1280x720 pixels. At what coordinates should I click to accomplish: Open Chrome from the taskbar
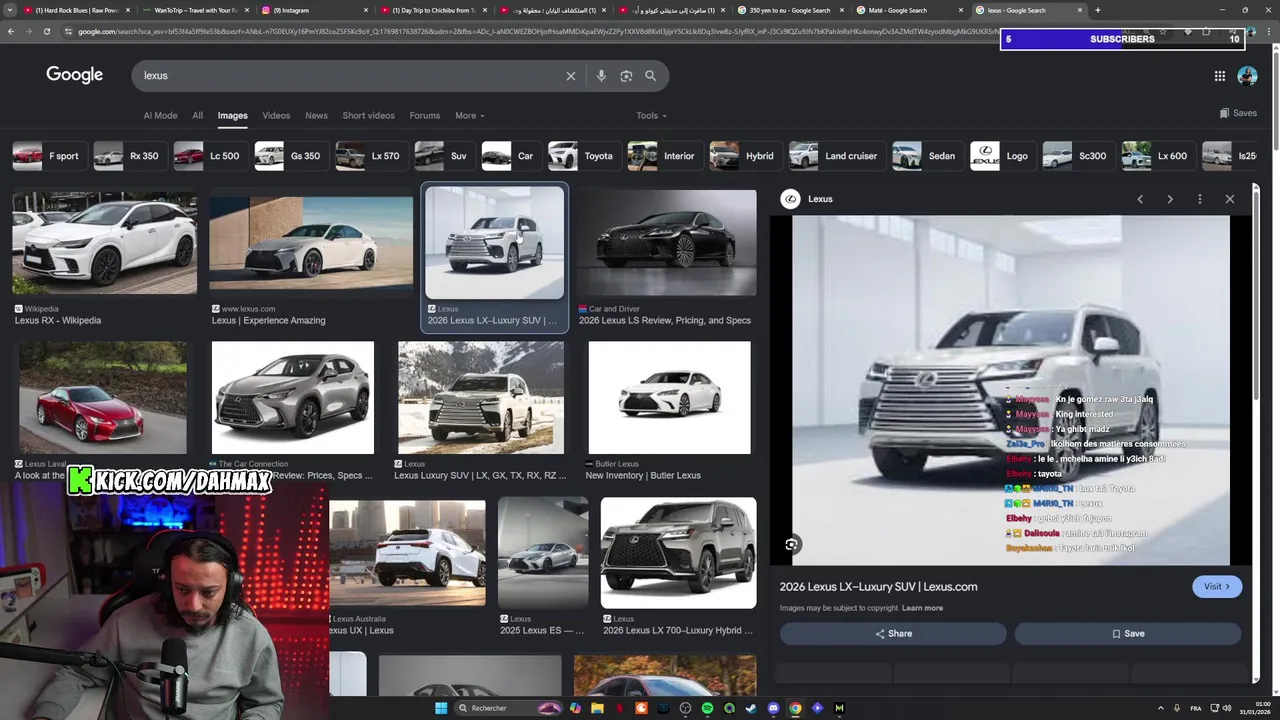click(x=795, y=708)
